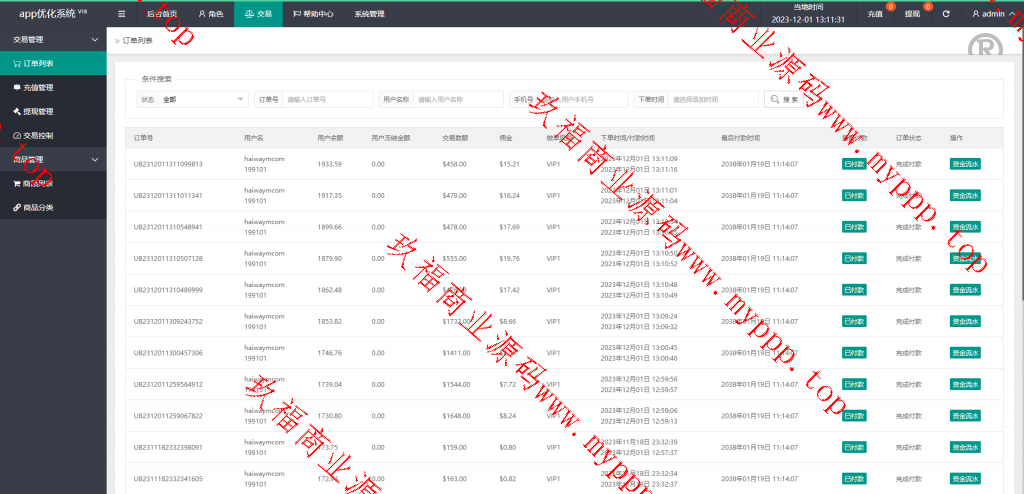Open 商品分类 in the sidebar
The height and width of the screenshot is (494, 1024).
(39, 207)
